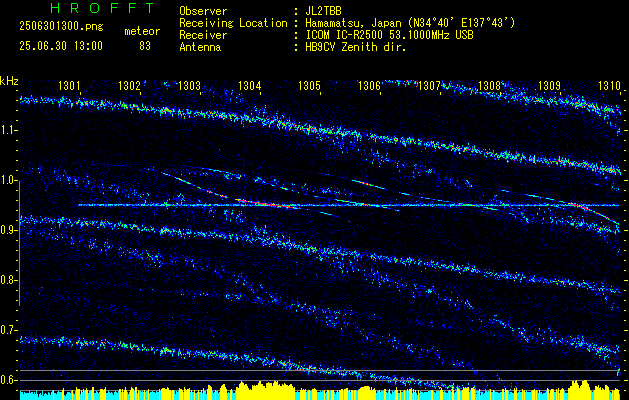Click the 1302 time marker
The height and width of the screenshot is (400, 629).
[x=130, y=85]
